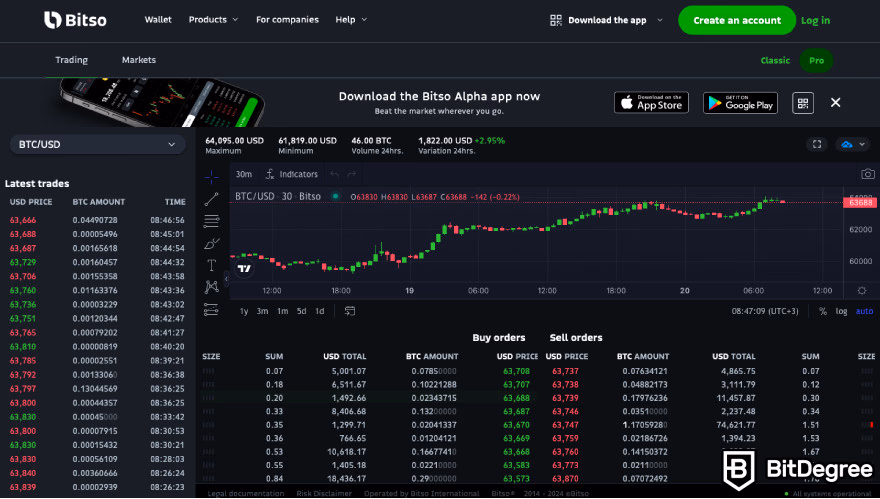Open the cloud save layout menu
This screenshot has height=499, width=880.
852,144
